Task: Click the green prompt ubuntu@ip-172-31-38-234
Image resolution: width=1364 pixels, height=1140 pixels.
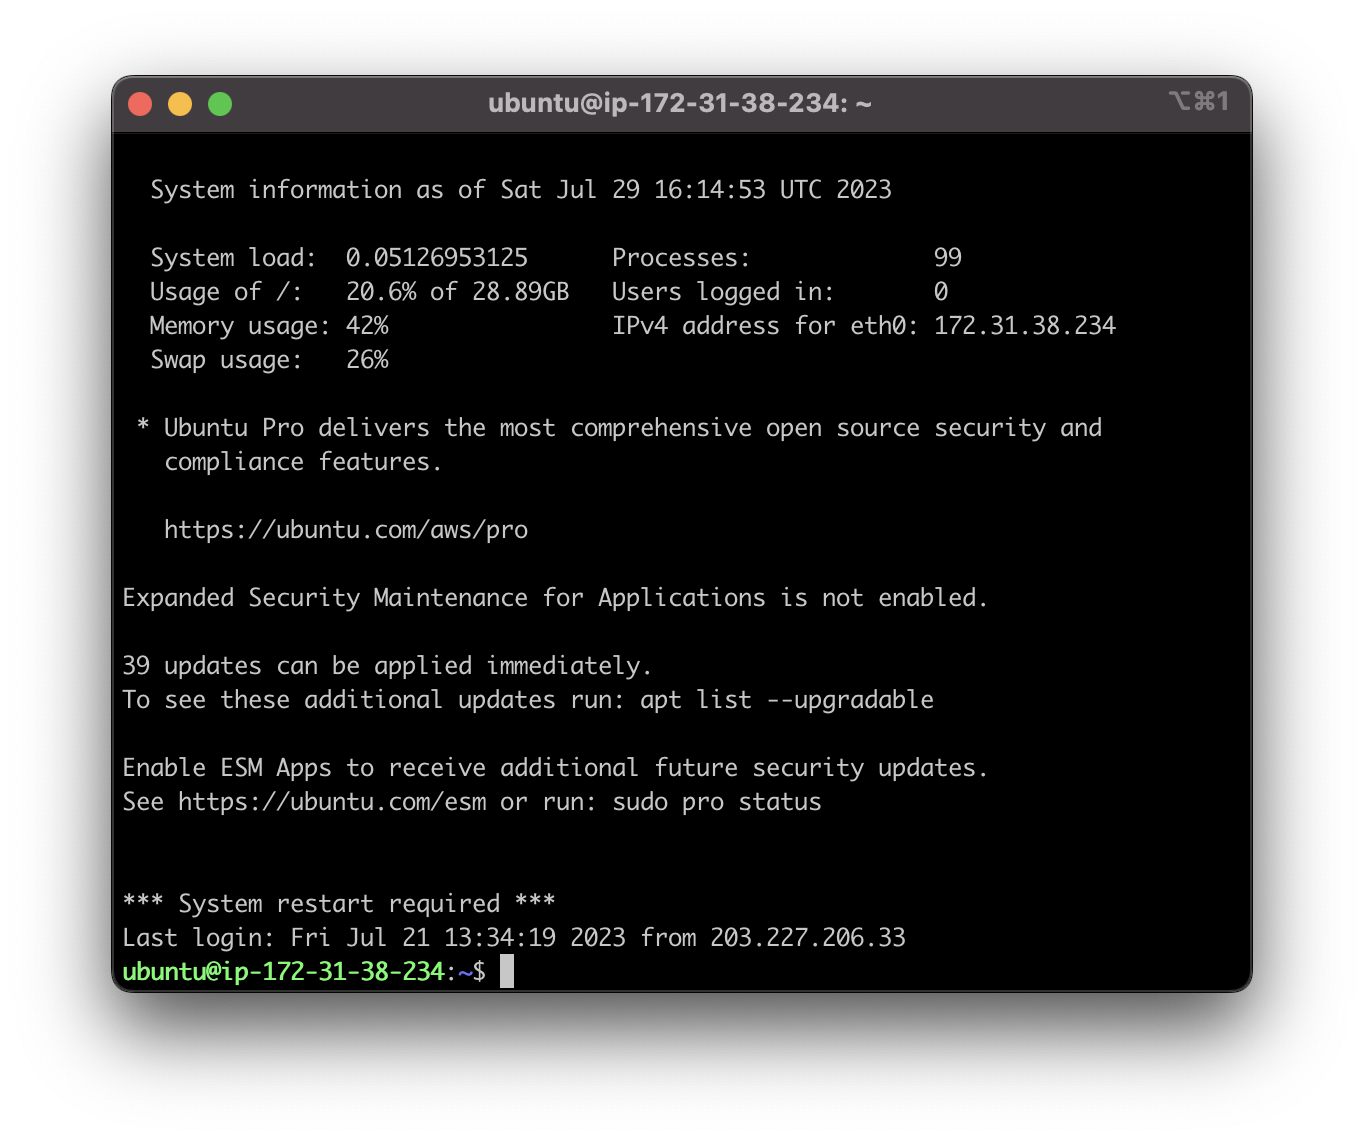Action: tap(283, 971)
